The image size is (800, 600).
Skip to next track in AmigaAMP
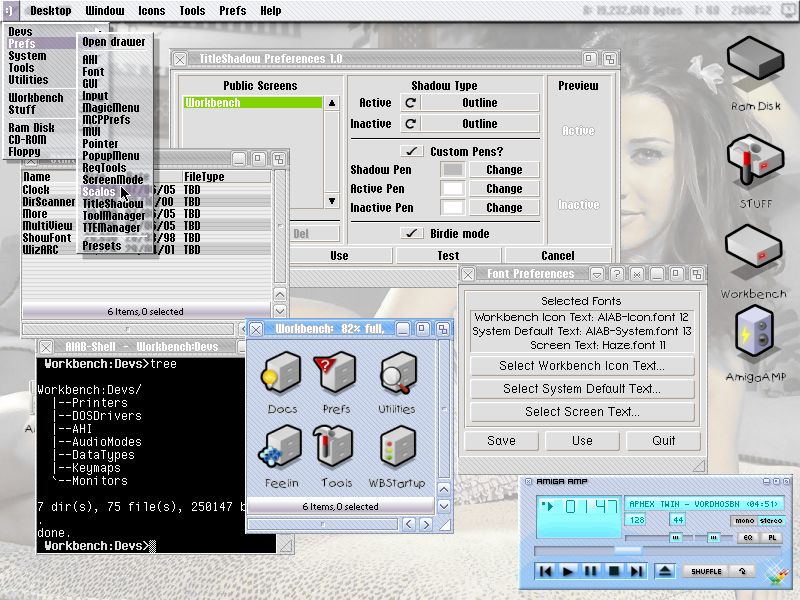(x=636, y=571)
